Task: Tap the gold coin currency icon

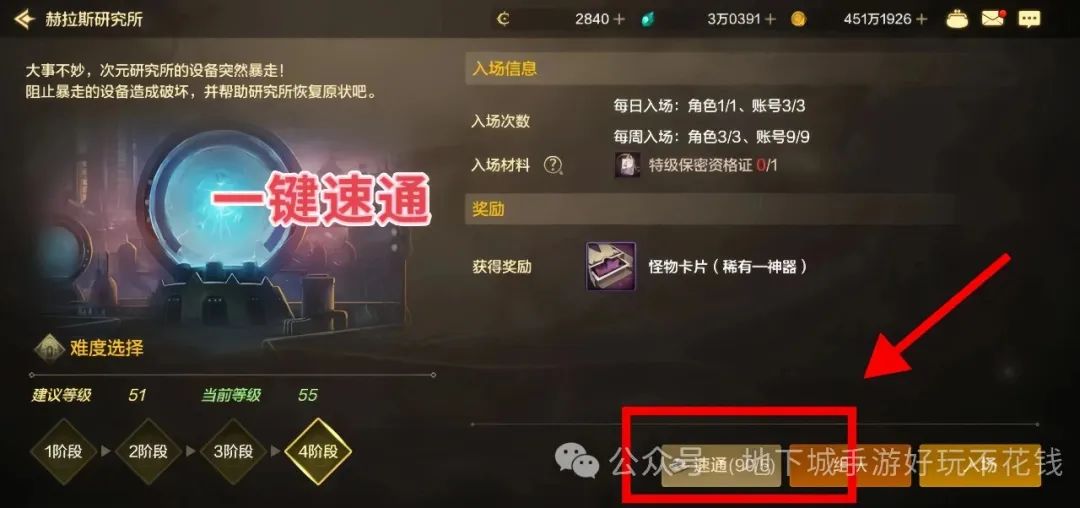Action: coord(798,19)
